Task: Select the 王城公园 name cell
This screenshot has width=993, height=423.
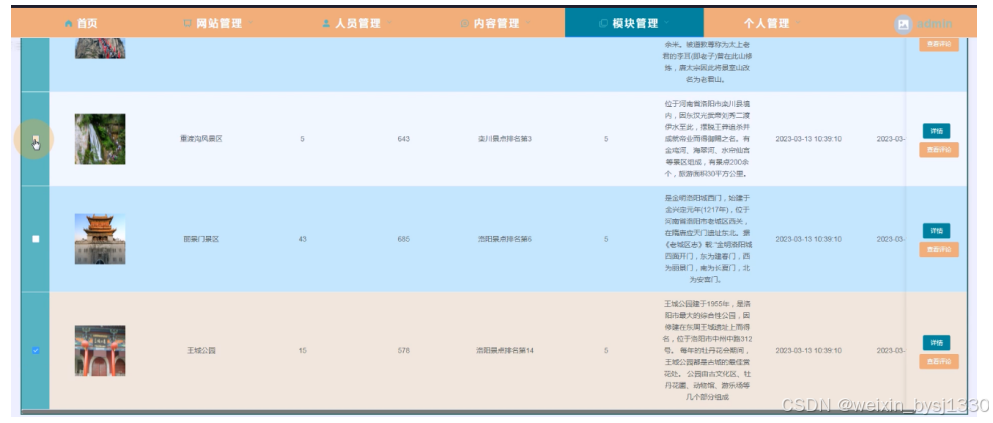Action: 201,350
